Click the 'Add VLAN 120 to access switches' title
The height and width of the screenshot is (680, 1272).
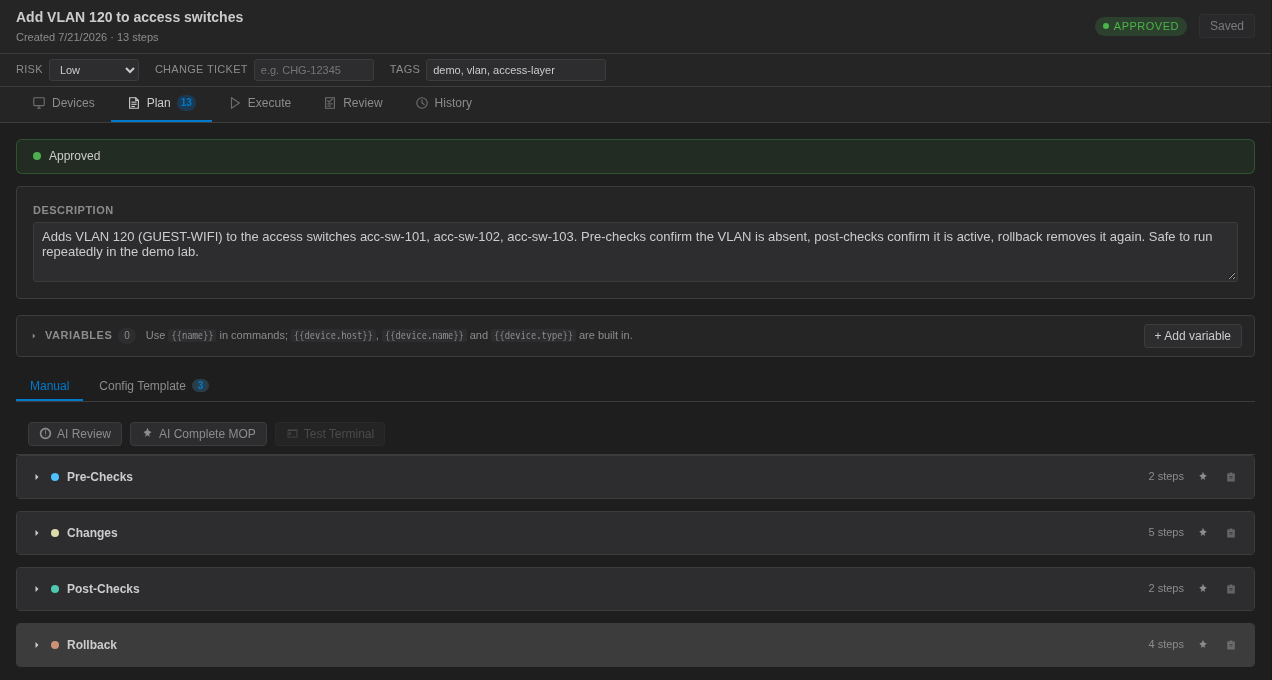pos(130,17)
